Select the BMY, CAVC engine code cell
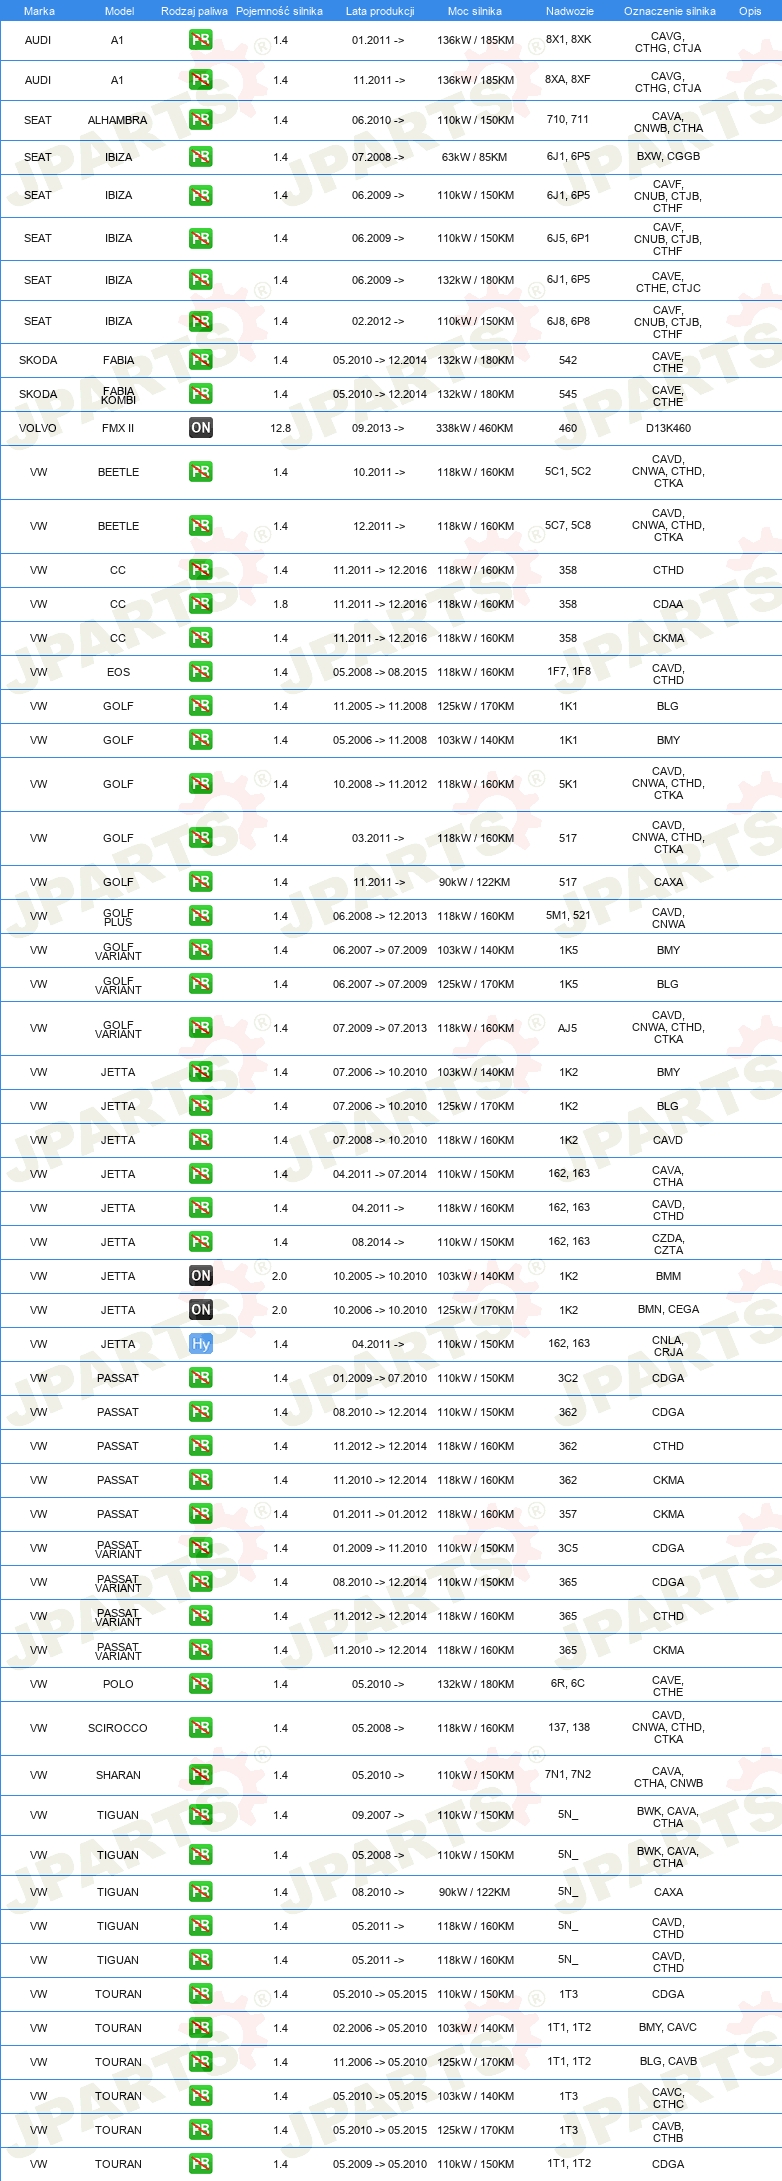Image resolution: width=782 pixels, height=2181 pixels. [668, 2027]
